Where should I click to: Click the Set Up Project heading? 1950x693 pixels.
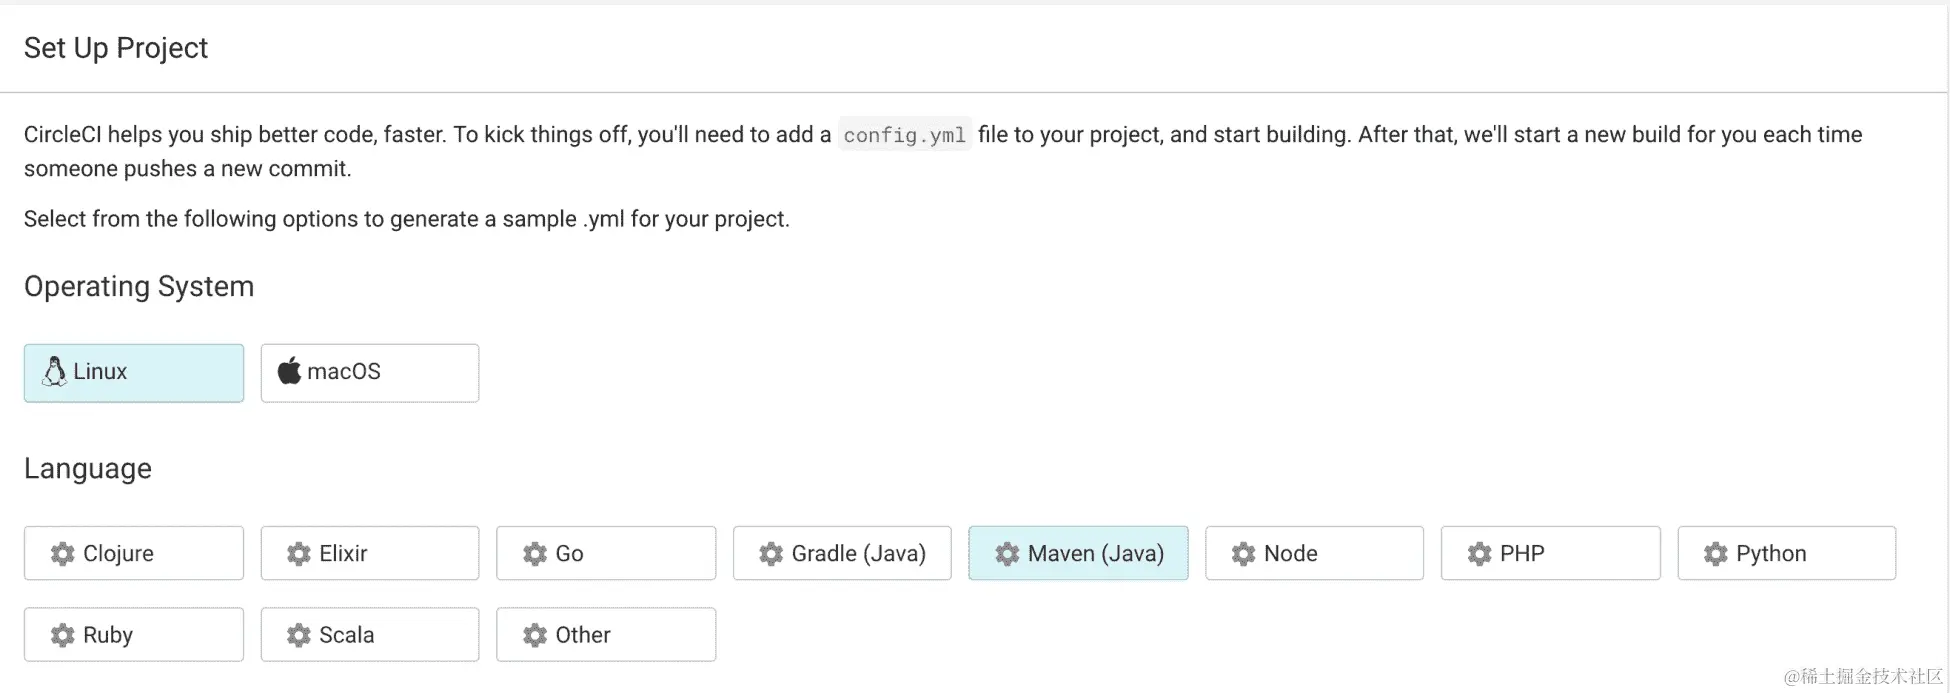pos(116,48)
